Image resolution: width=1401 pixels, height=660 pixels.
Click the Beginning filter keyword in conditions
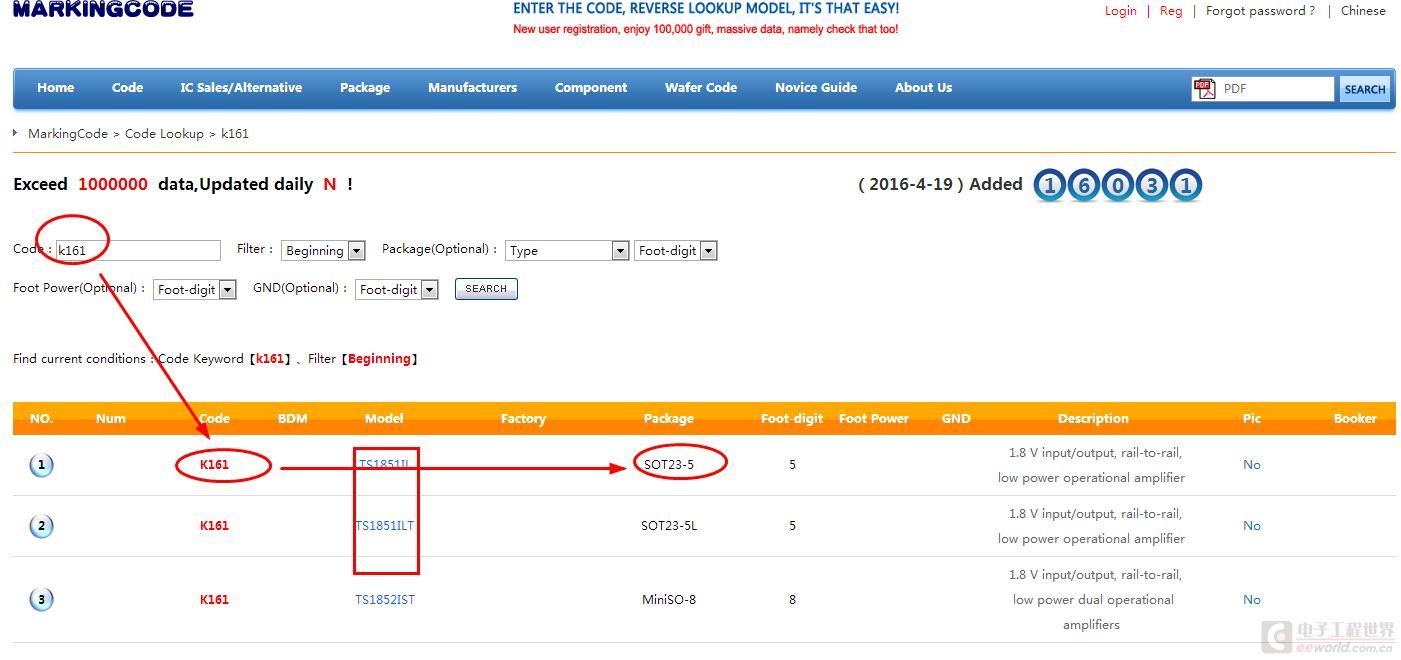[380, 359]
